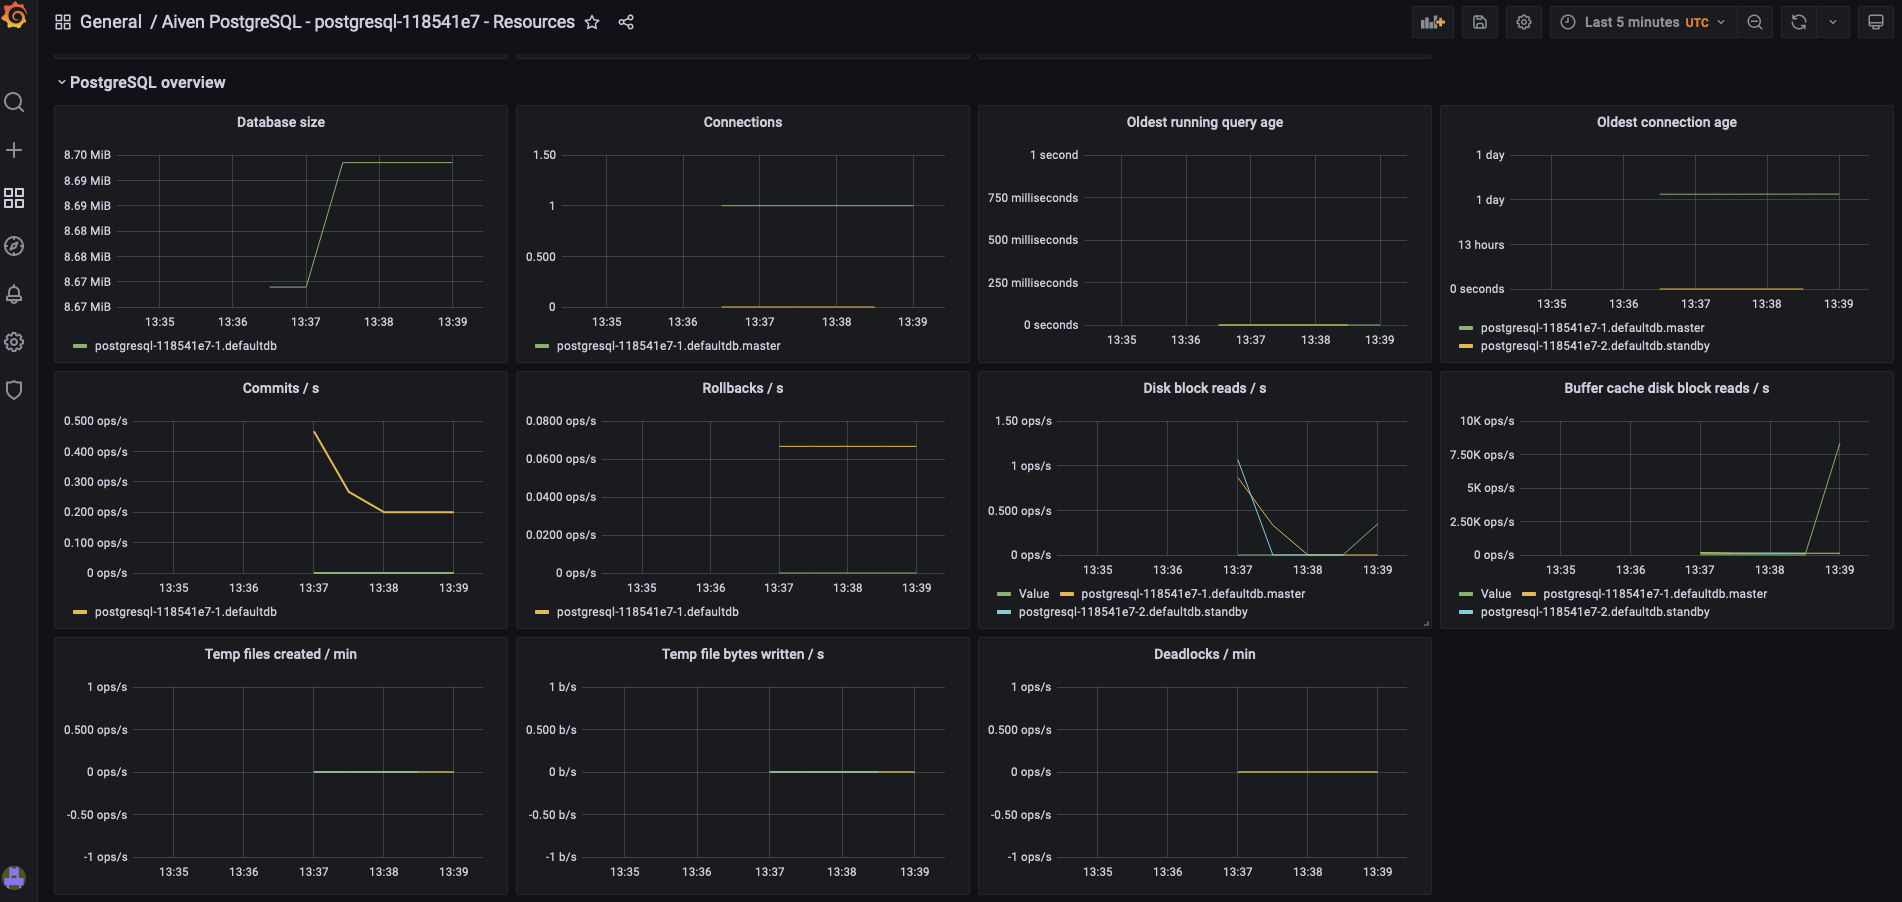Click the Create (plus) icon in sidebar
The height and width of the screenshot is (902, 1902).
14,150
